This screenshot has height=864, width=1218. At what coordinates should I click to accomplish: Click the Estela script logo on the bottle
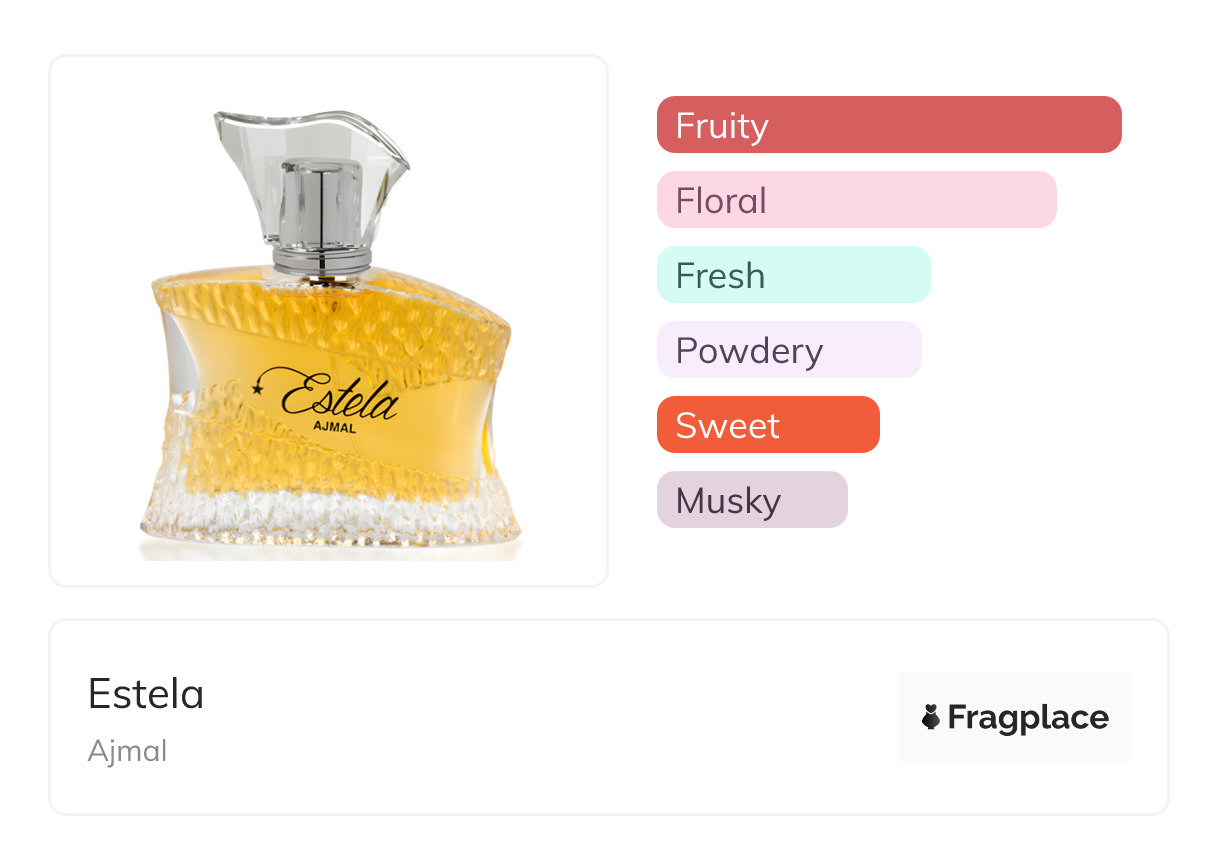click(340, 398)
